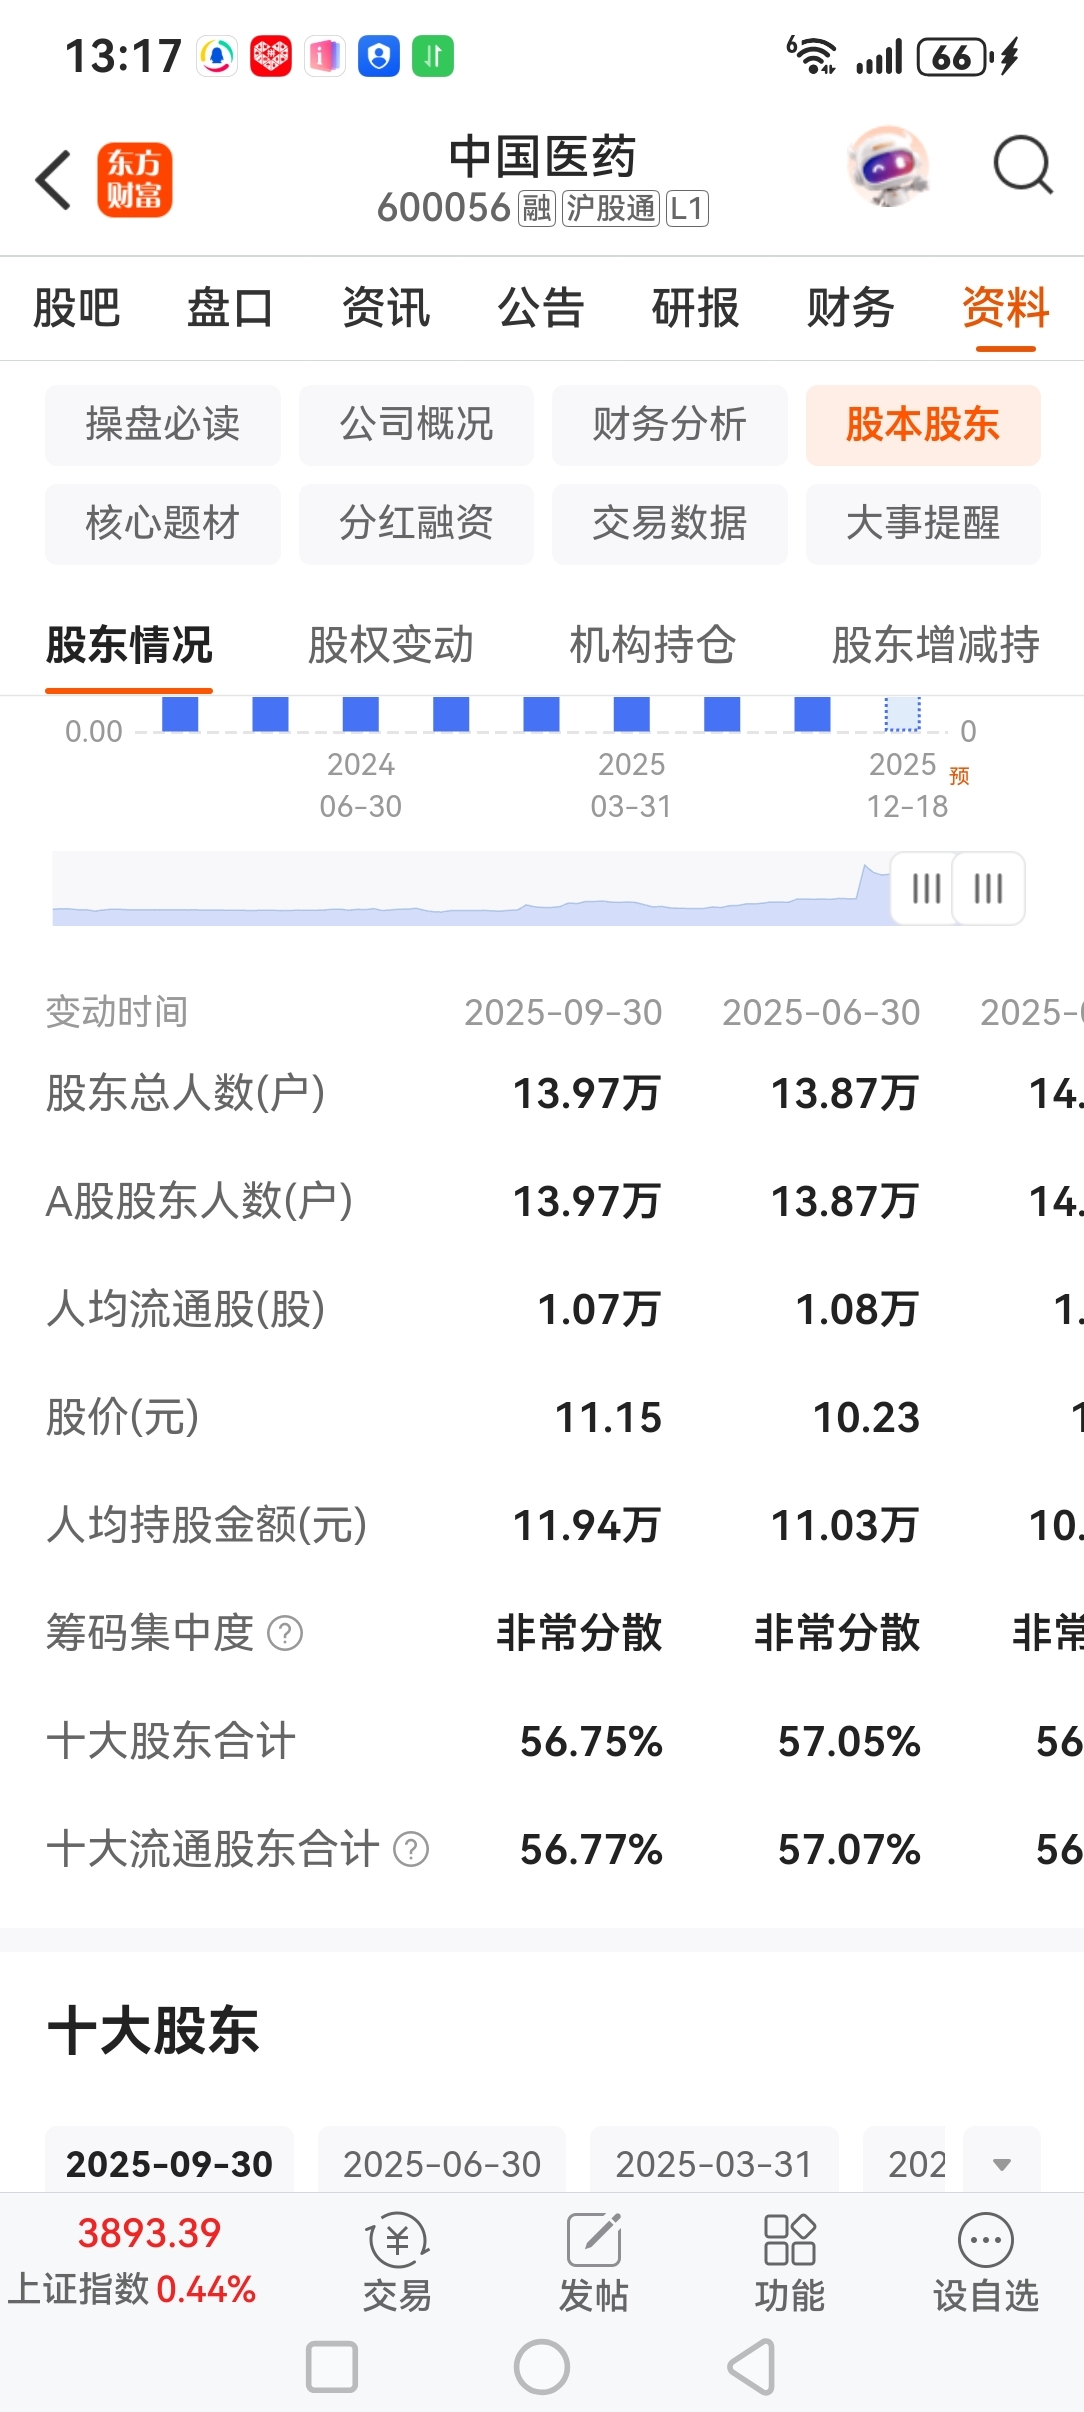Tap the blue bar above 2024 06-30
The image size is (1084, 2412).
click(361, 715)
